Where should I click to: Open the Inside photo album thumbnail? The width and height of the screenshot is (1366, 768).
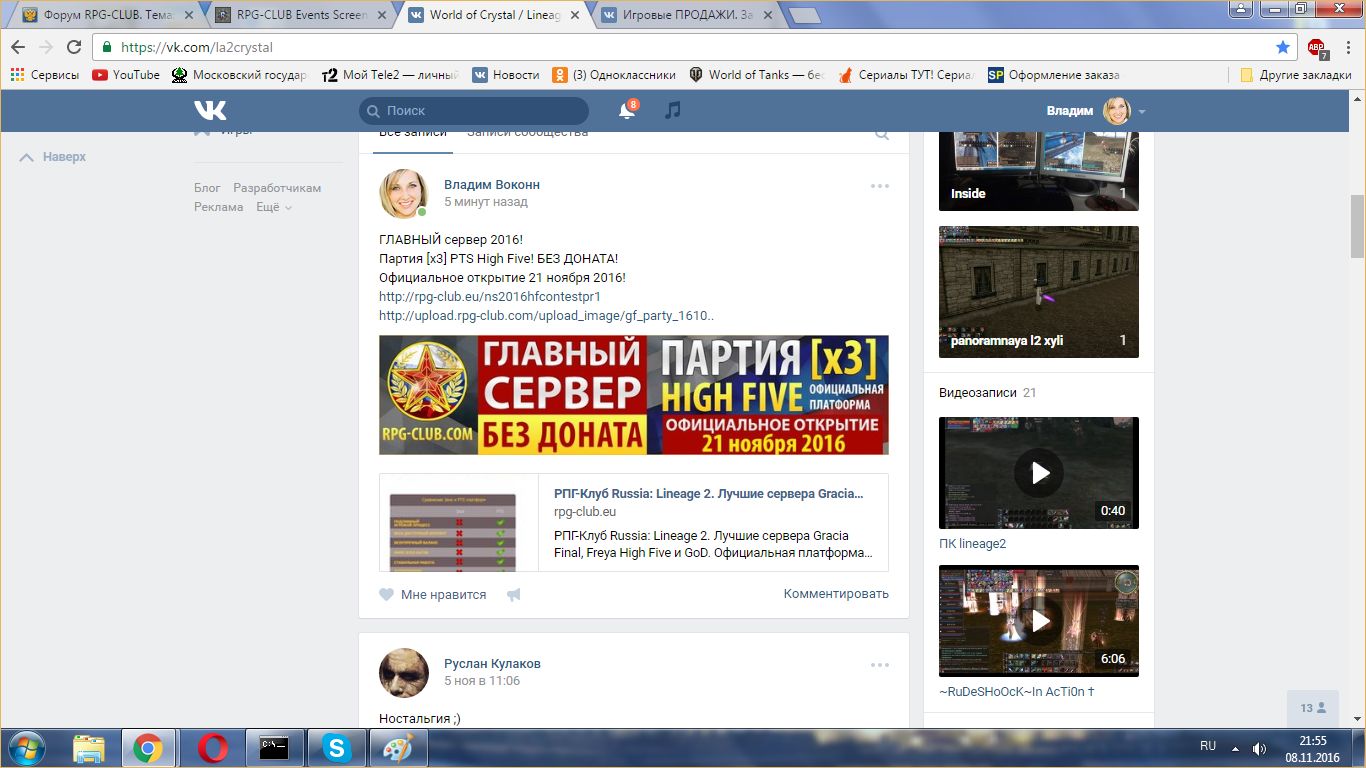coord(1039,170)
